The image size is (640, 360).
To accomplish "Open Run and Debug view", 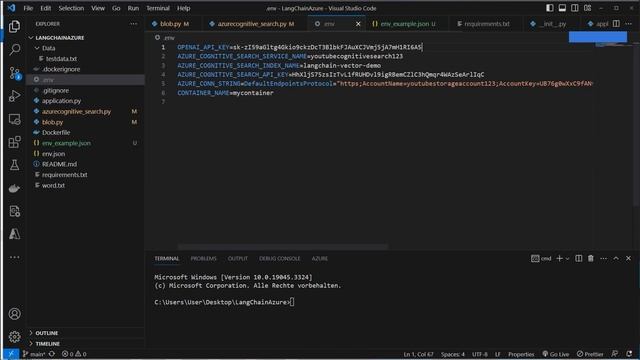I will click(14, 96).
